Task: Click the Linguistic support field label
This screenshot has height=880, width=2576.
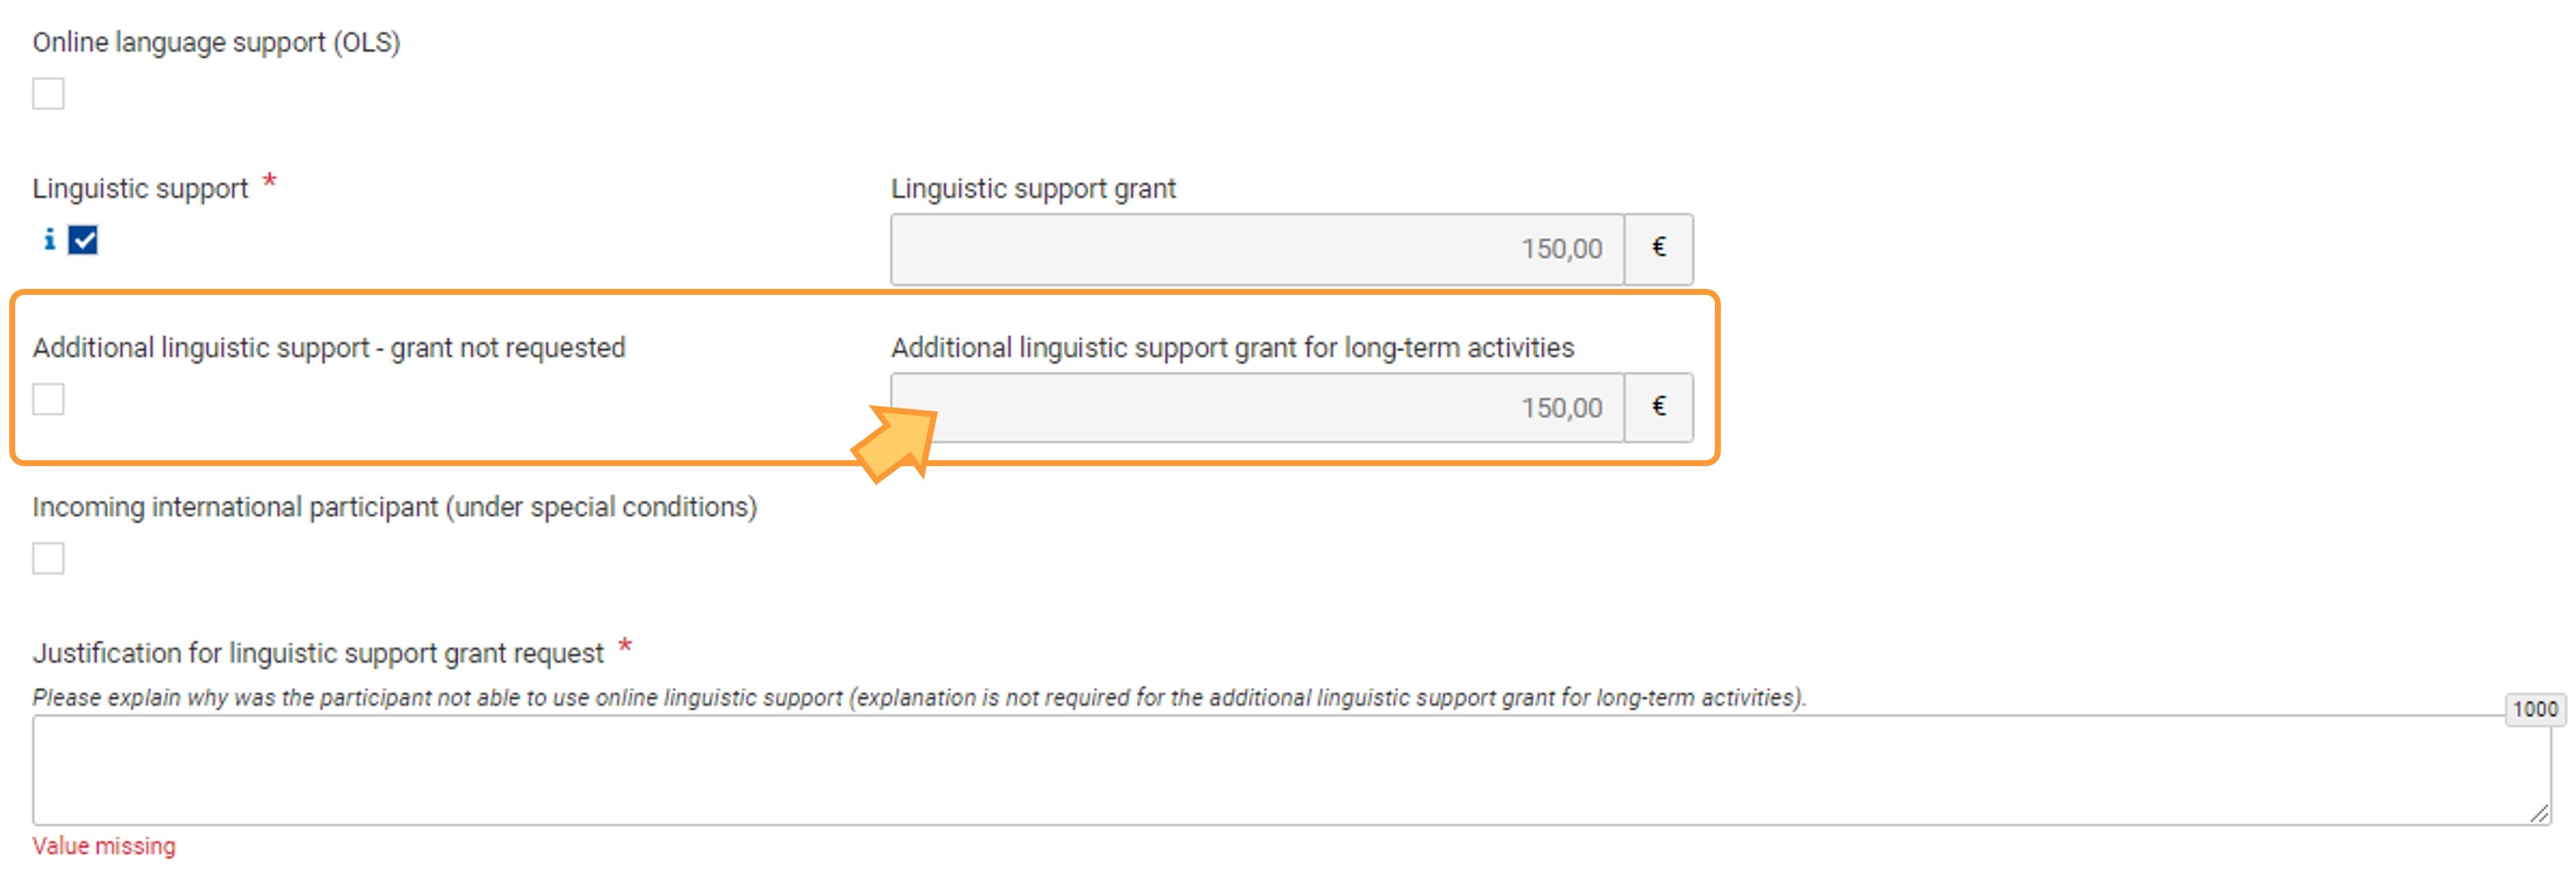Action: coord(140,189)
